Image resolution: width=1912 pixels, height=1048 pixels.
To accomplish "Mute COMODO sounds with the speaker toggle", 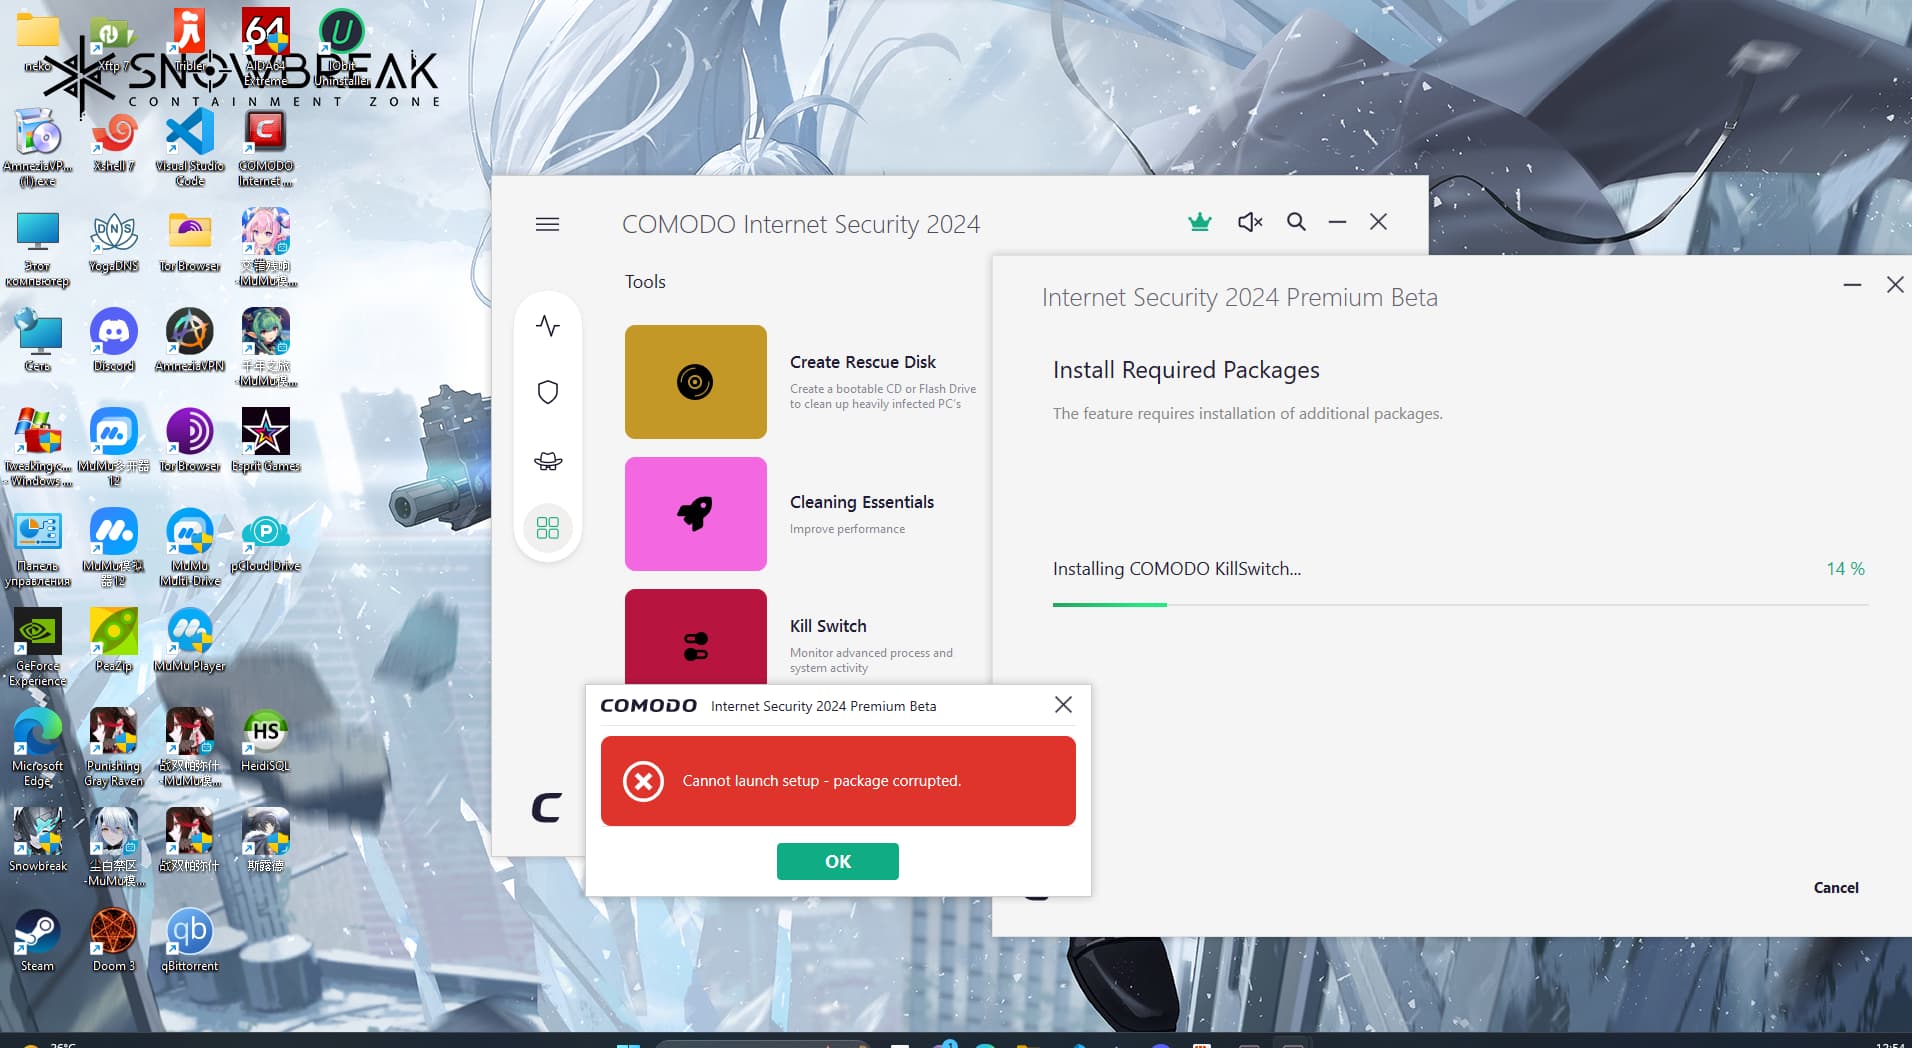I will coord(1249,221).
